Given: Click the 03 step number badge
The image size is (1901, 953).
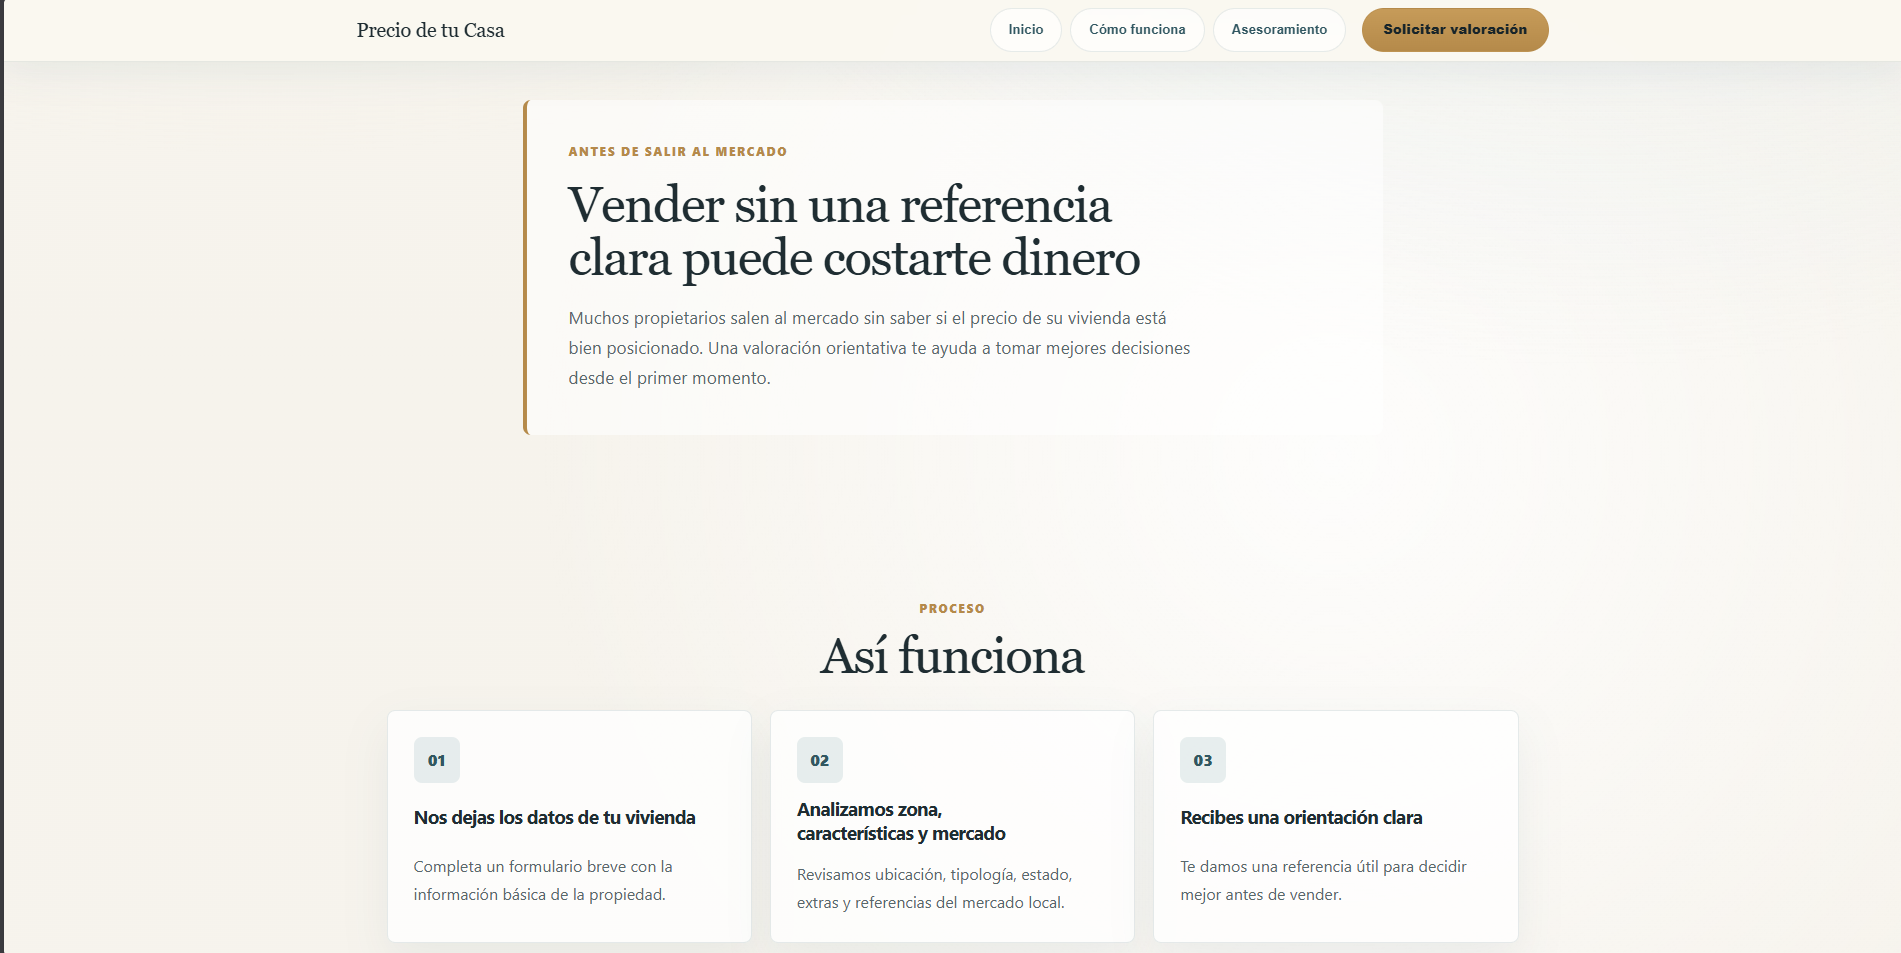Looking at the screenshot, I should [1203, 760].
